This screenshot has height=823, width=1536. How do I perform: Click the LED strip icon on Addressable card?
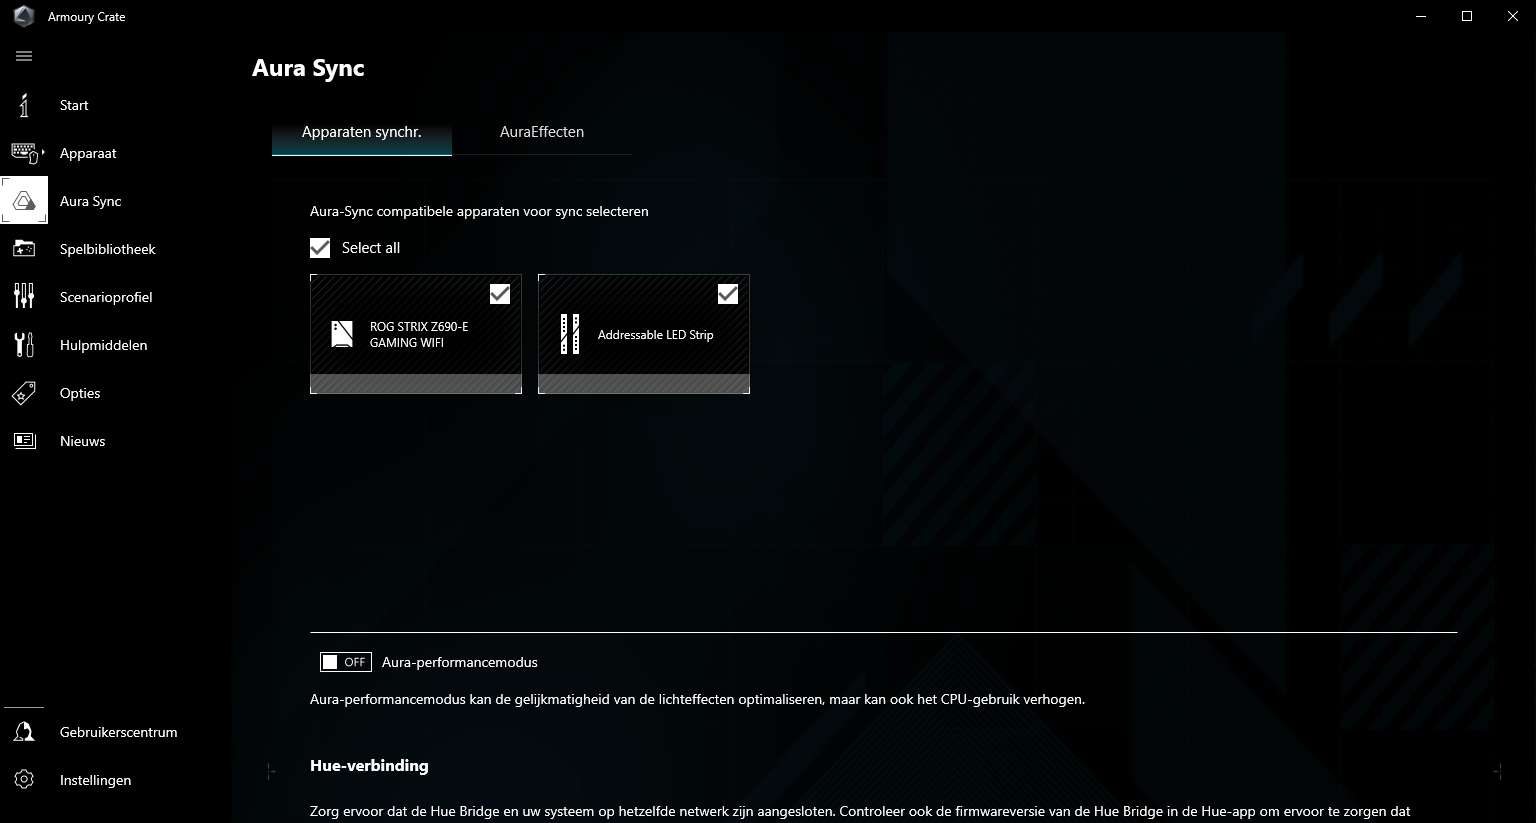tap(570, 334)
